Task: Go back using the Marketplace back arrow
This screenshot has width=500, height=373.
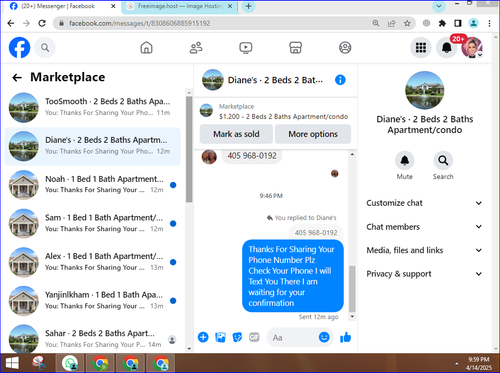Action: [x=17, y=78]
